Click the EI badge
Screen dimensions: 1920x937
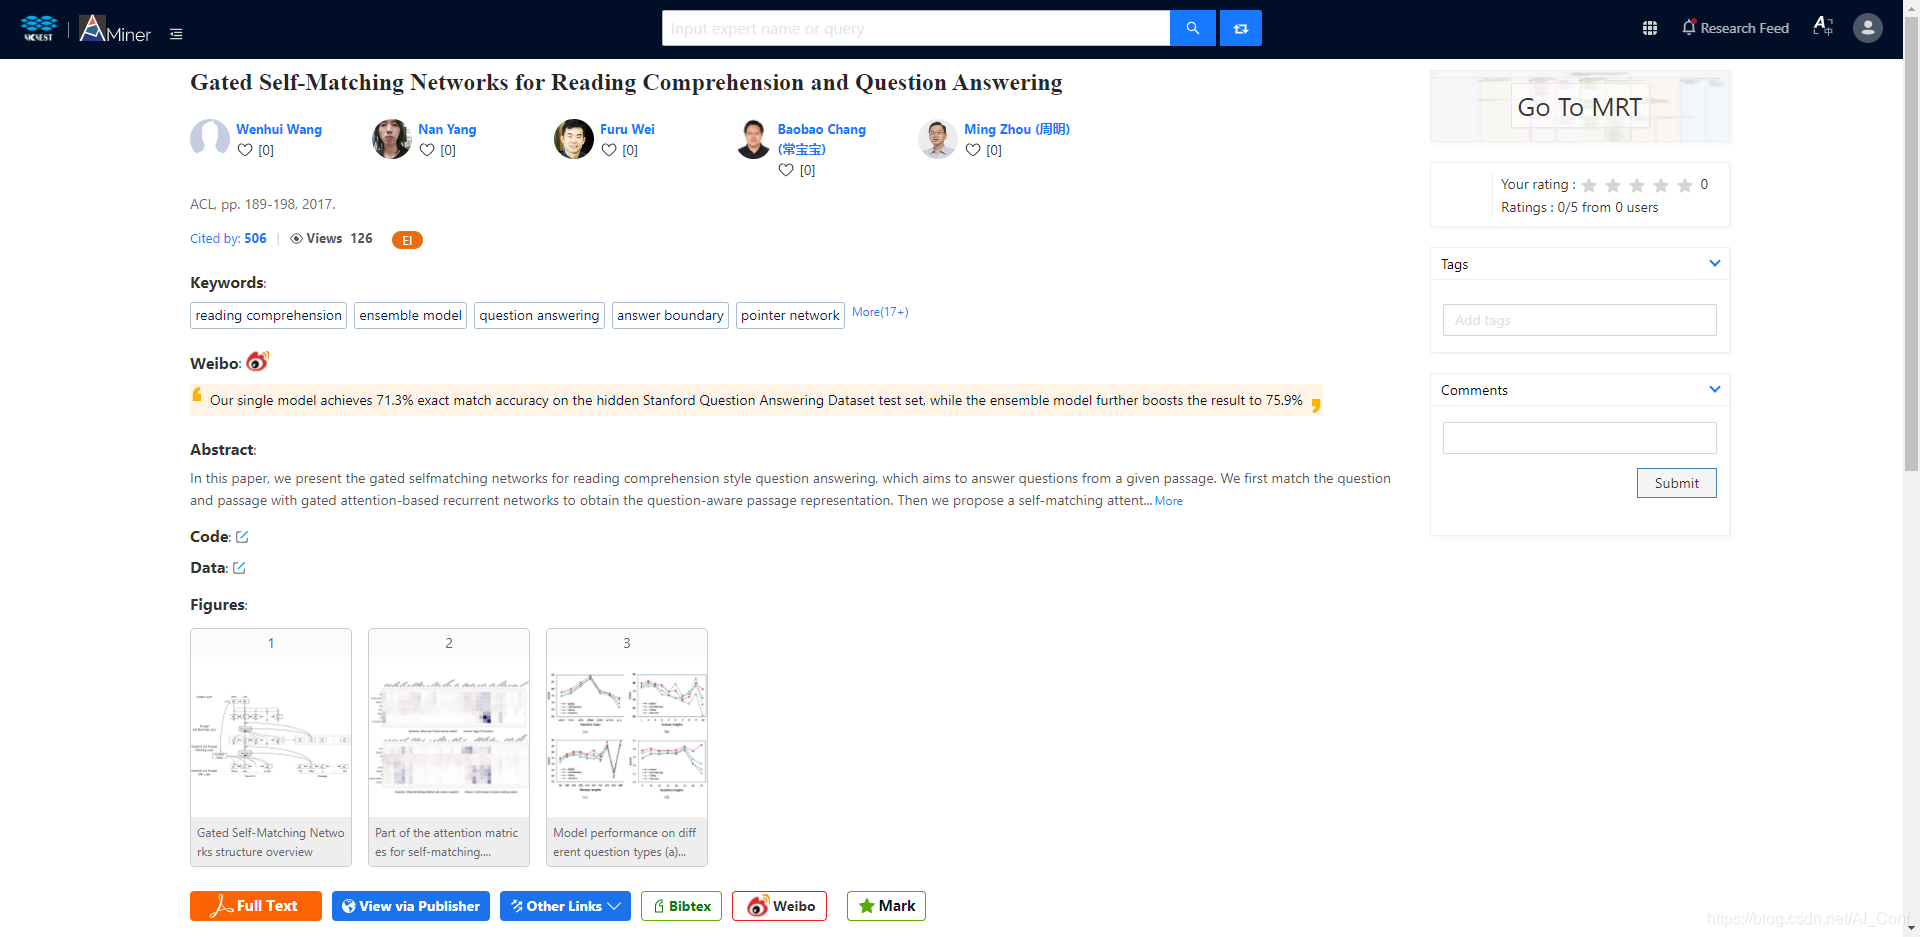coord(407,240)
